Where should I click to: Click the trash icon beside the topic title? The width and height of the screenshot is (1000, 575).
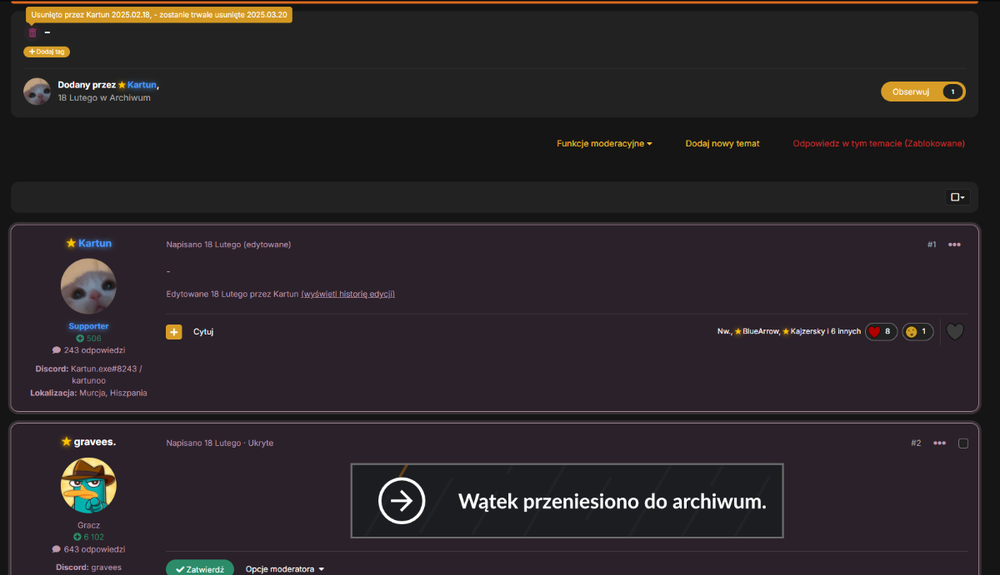(x=33, y=33)
